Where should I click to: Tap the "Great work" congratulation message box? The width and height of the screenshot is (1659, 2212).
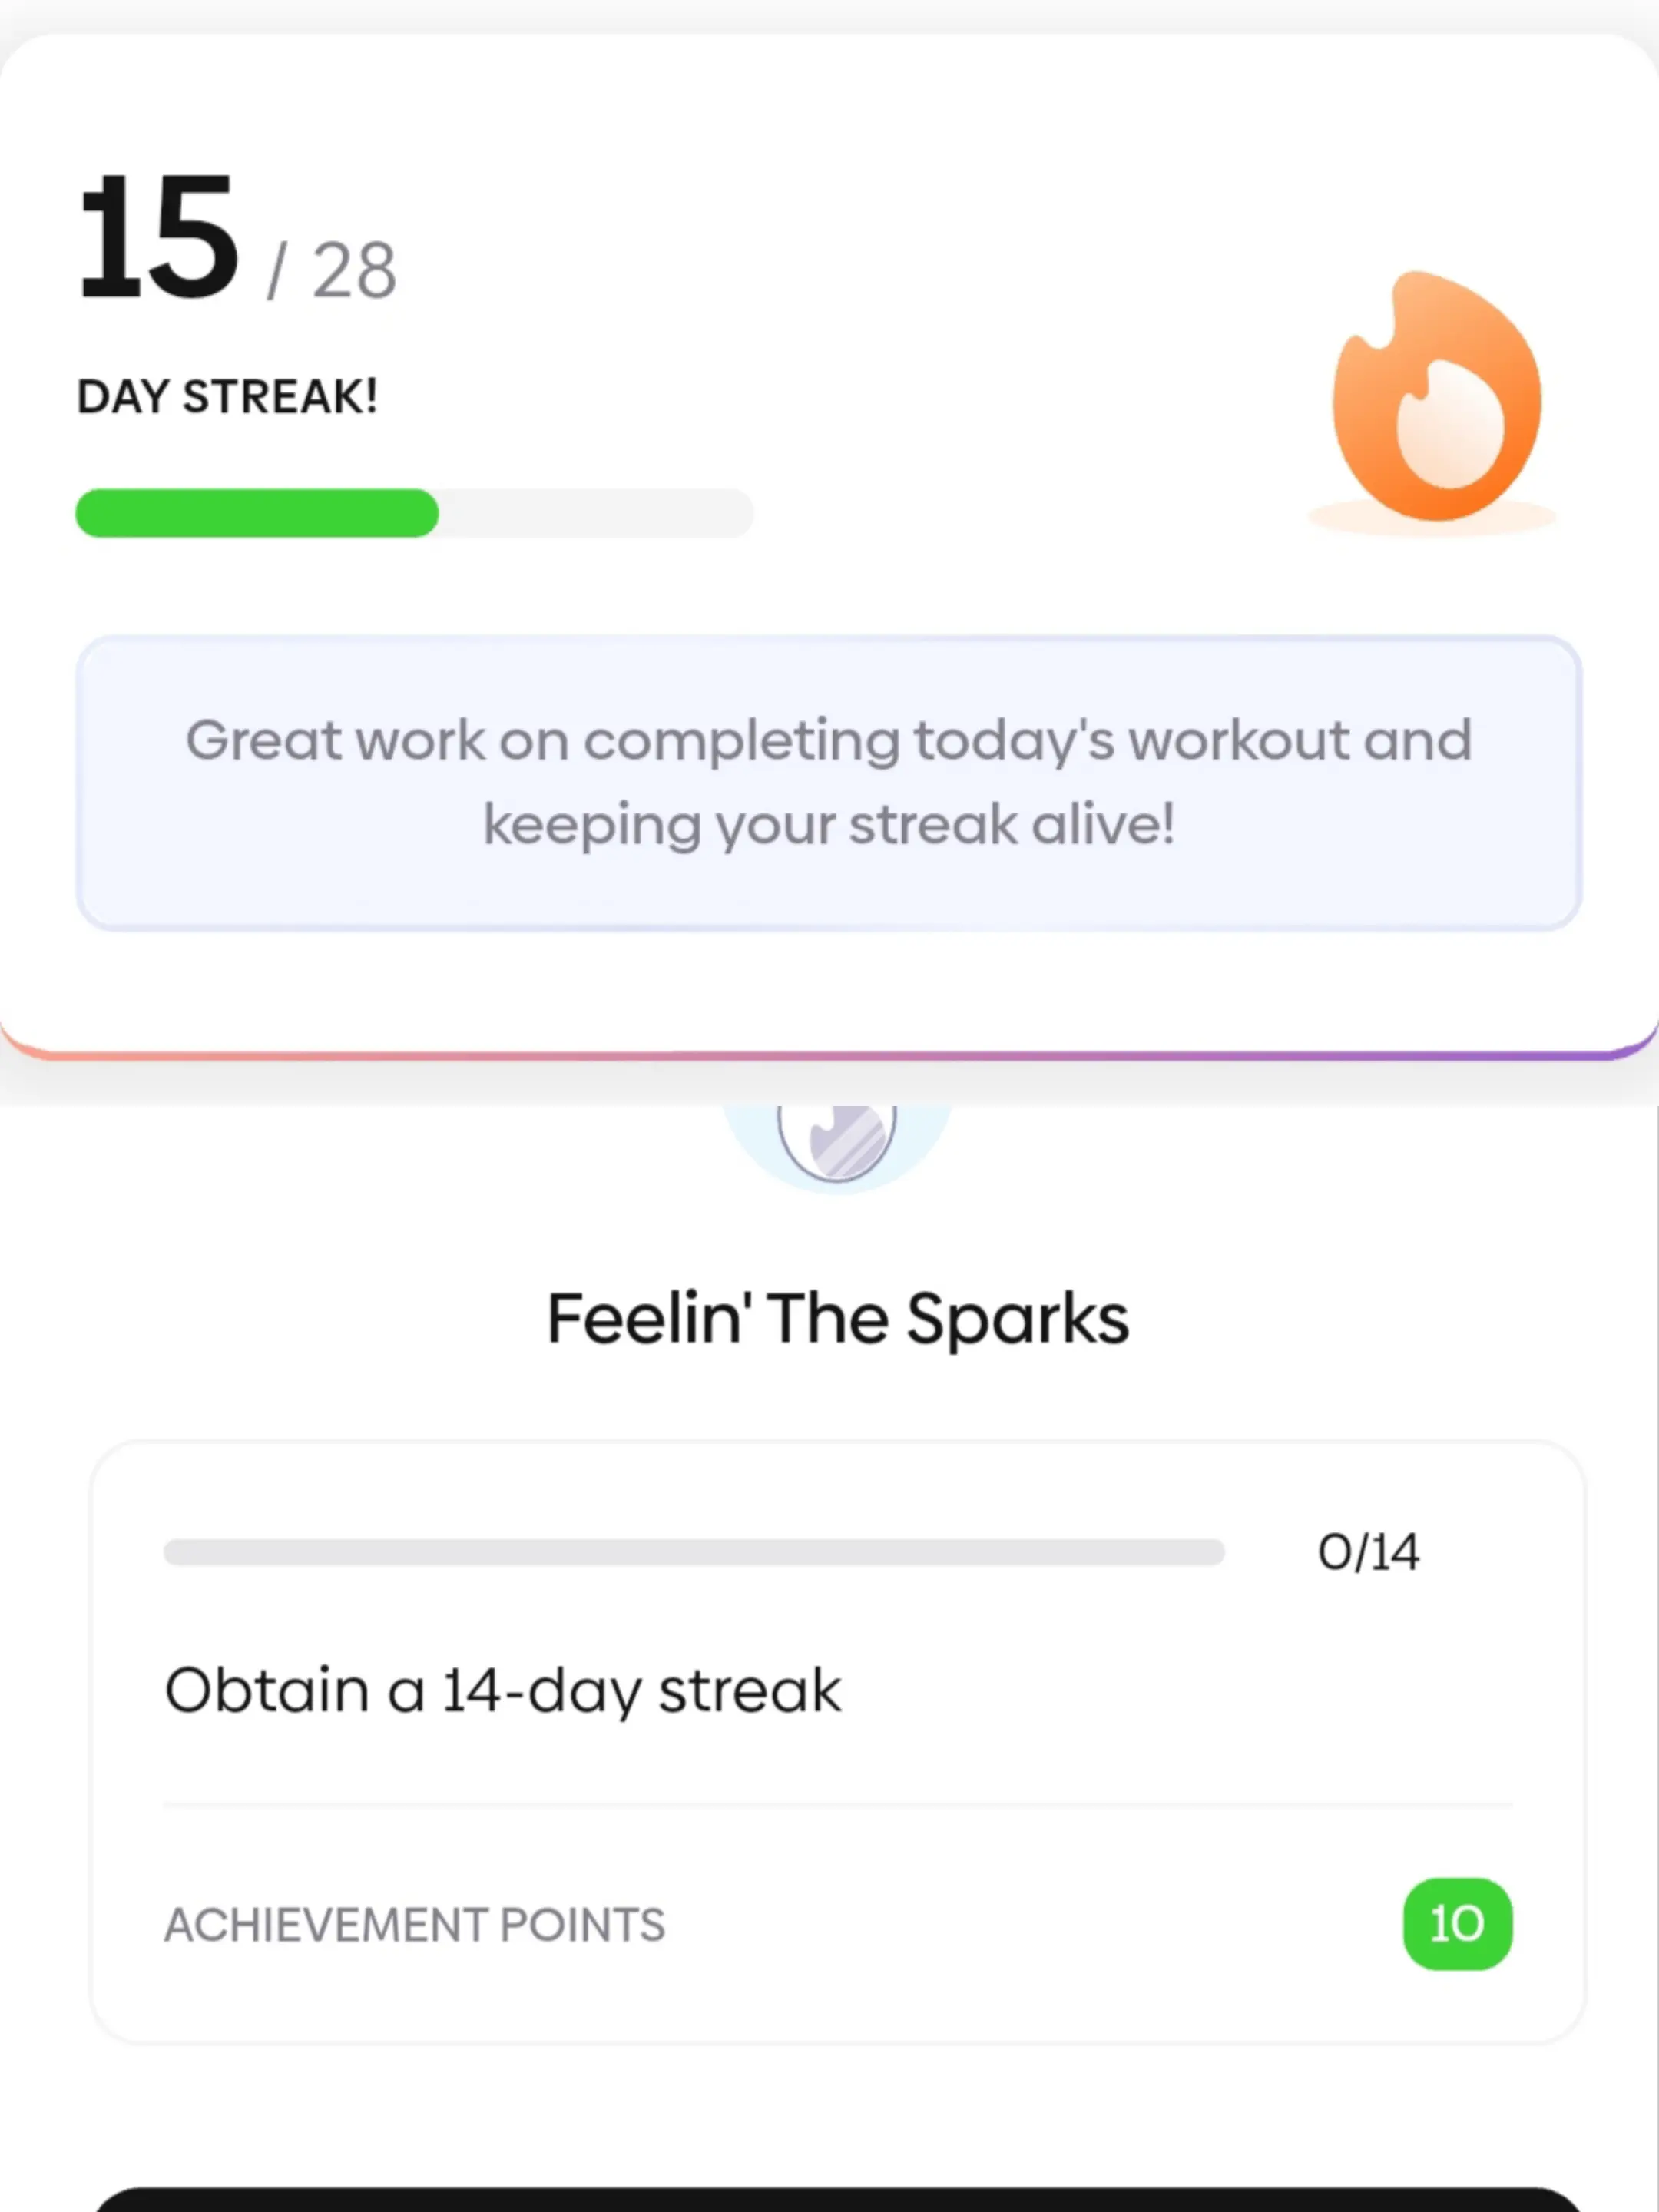[x=829, y=783]
